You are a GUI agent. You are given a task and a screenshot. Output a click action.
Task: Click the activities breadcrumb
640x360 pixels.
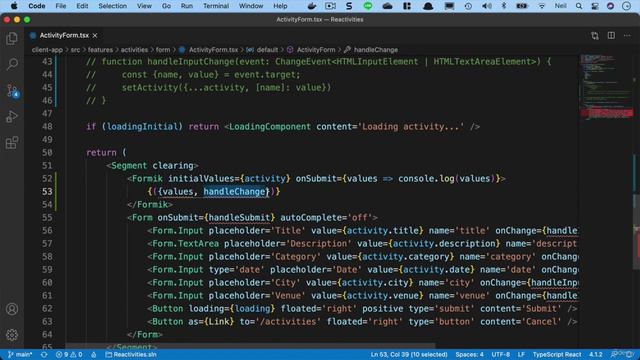click(x=134, y=50)
